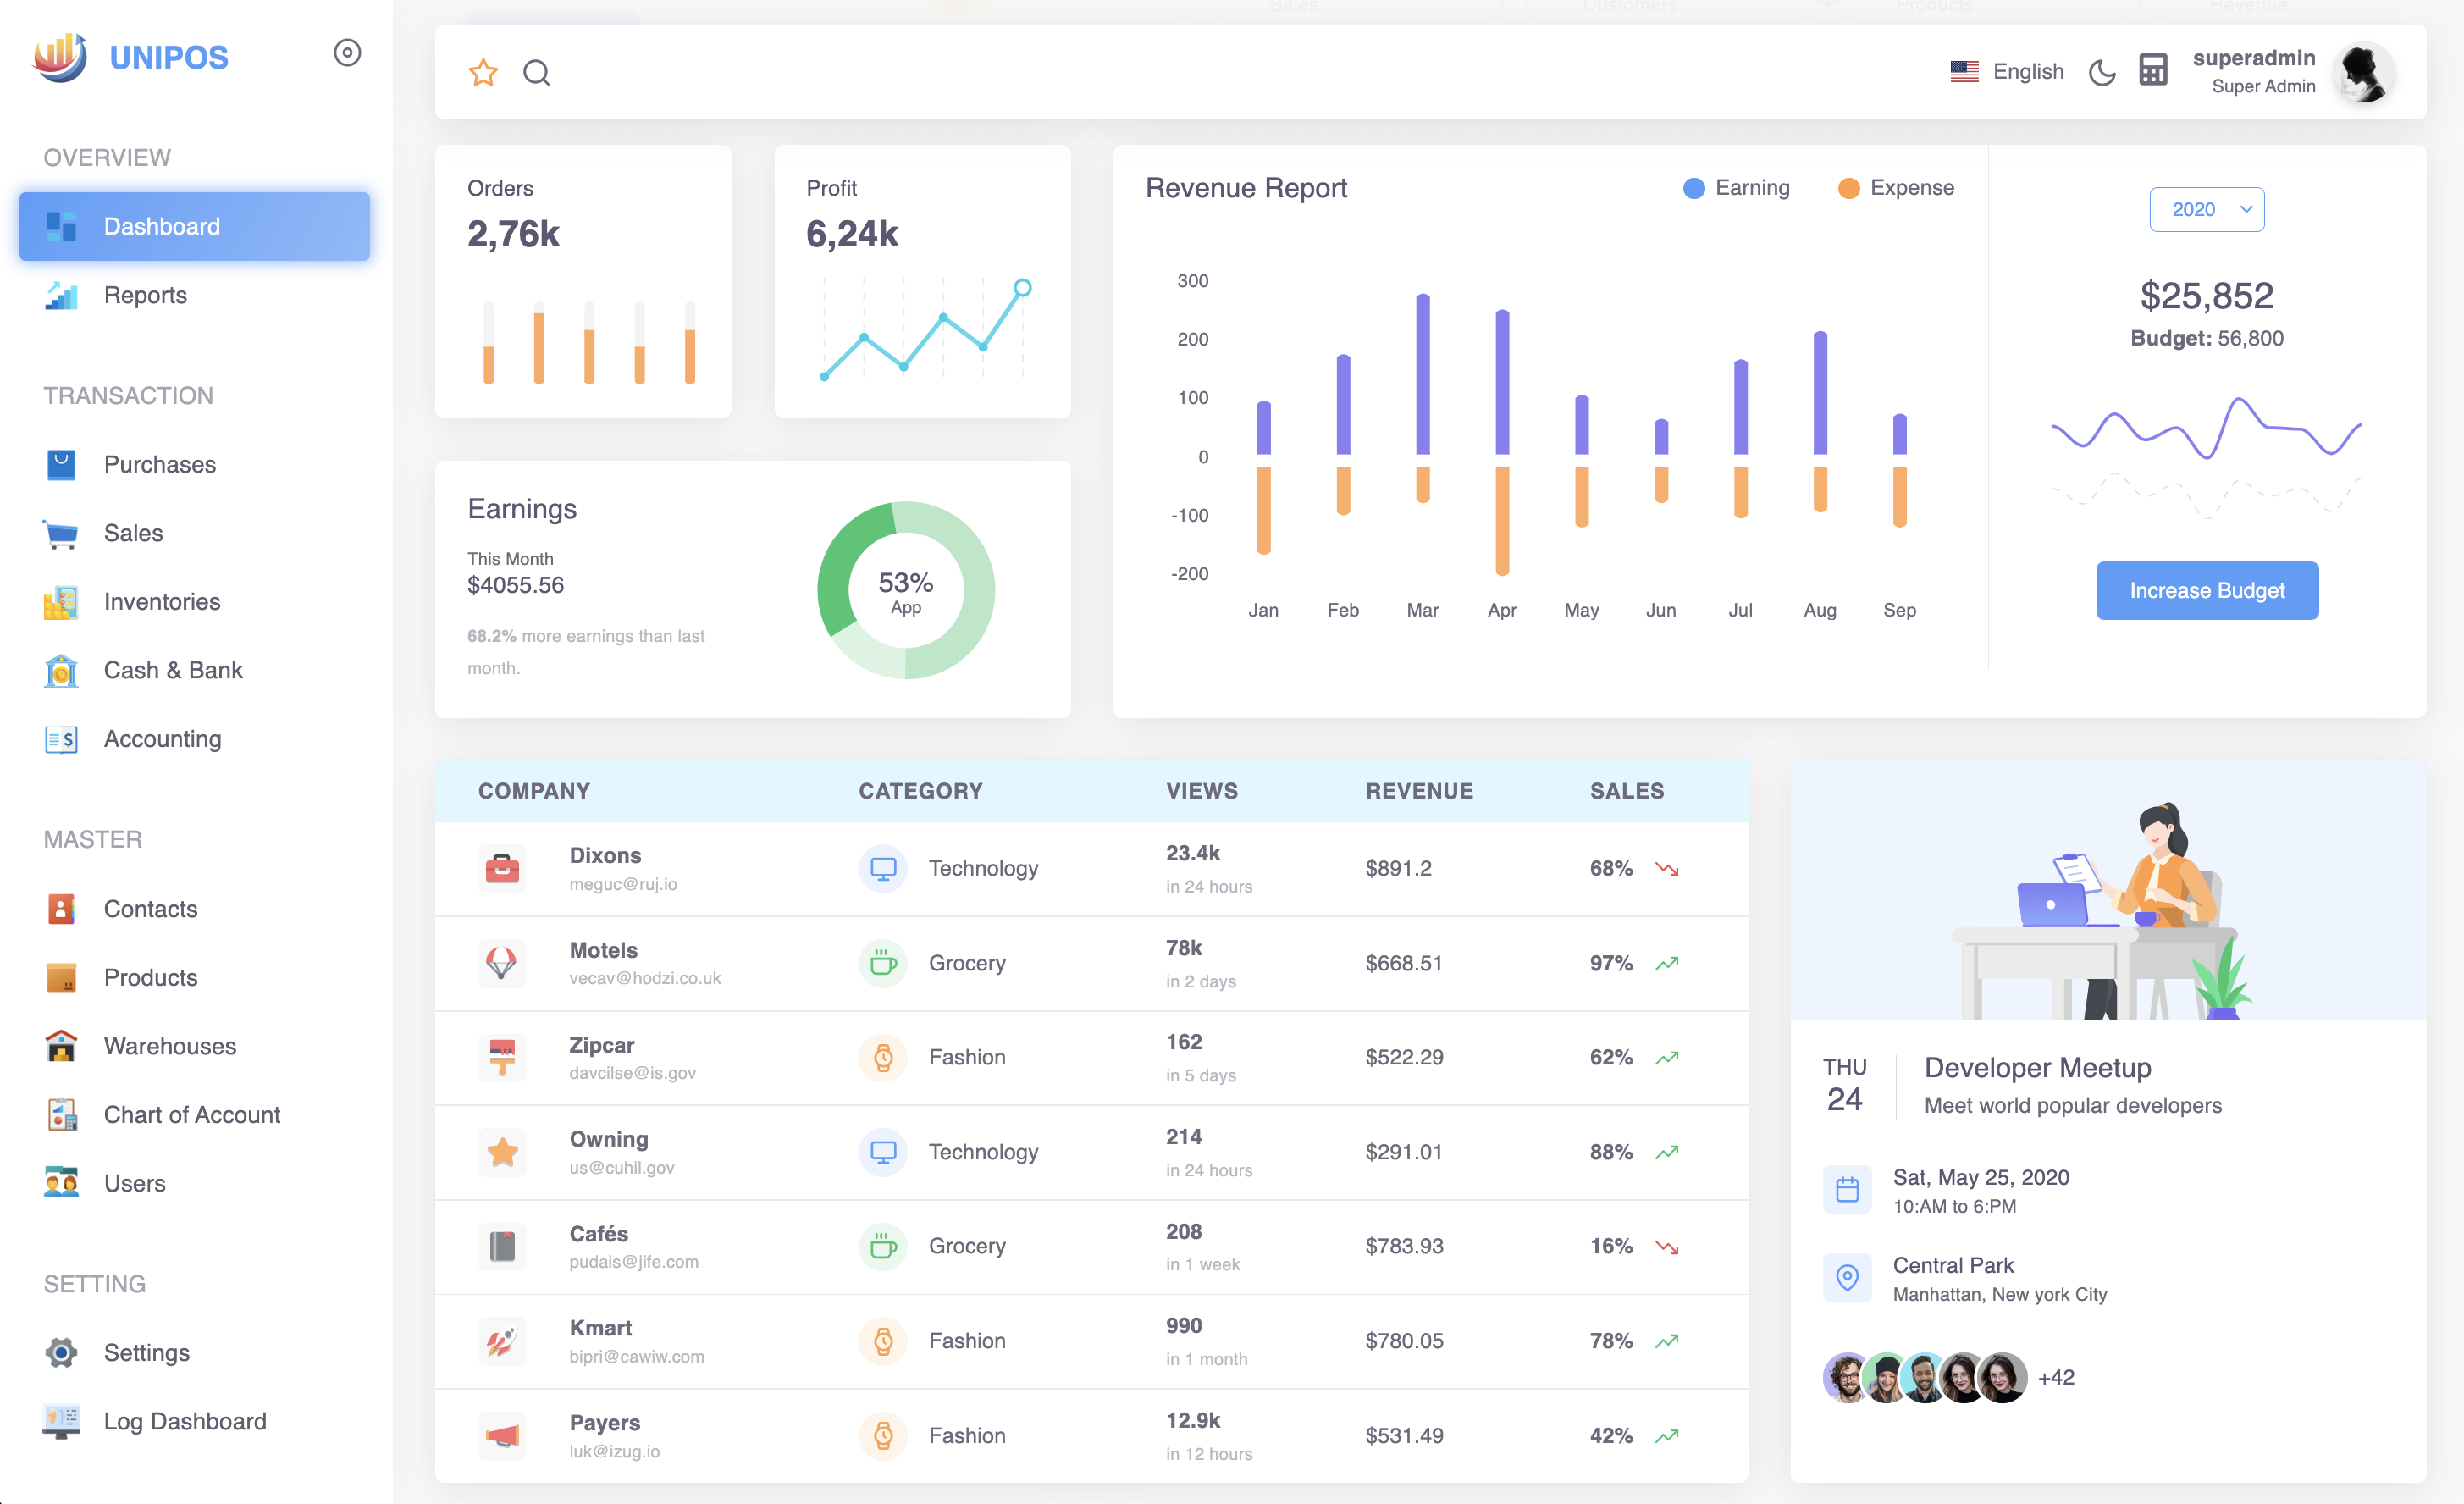Toggle Expense series in chart legend

pos(1896,188)
